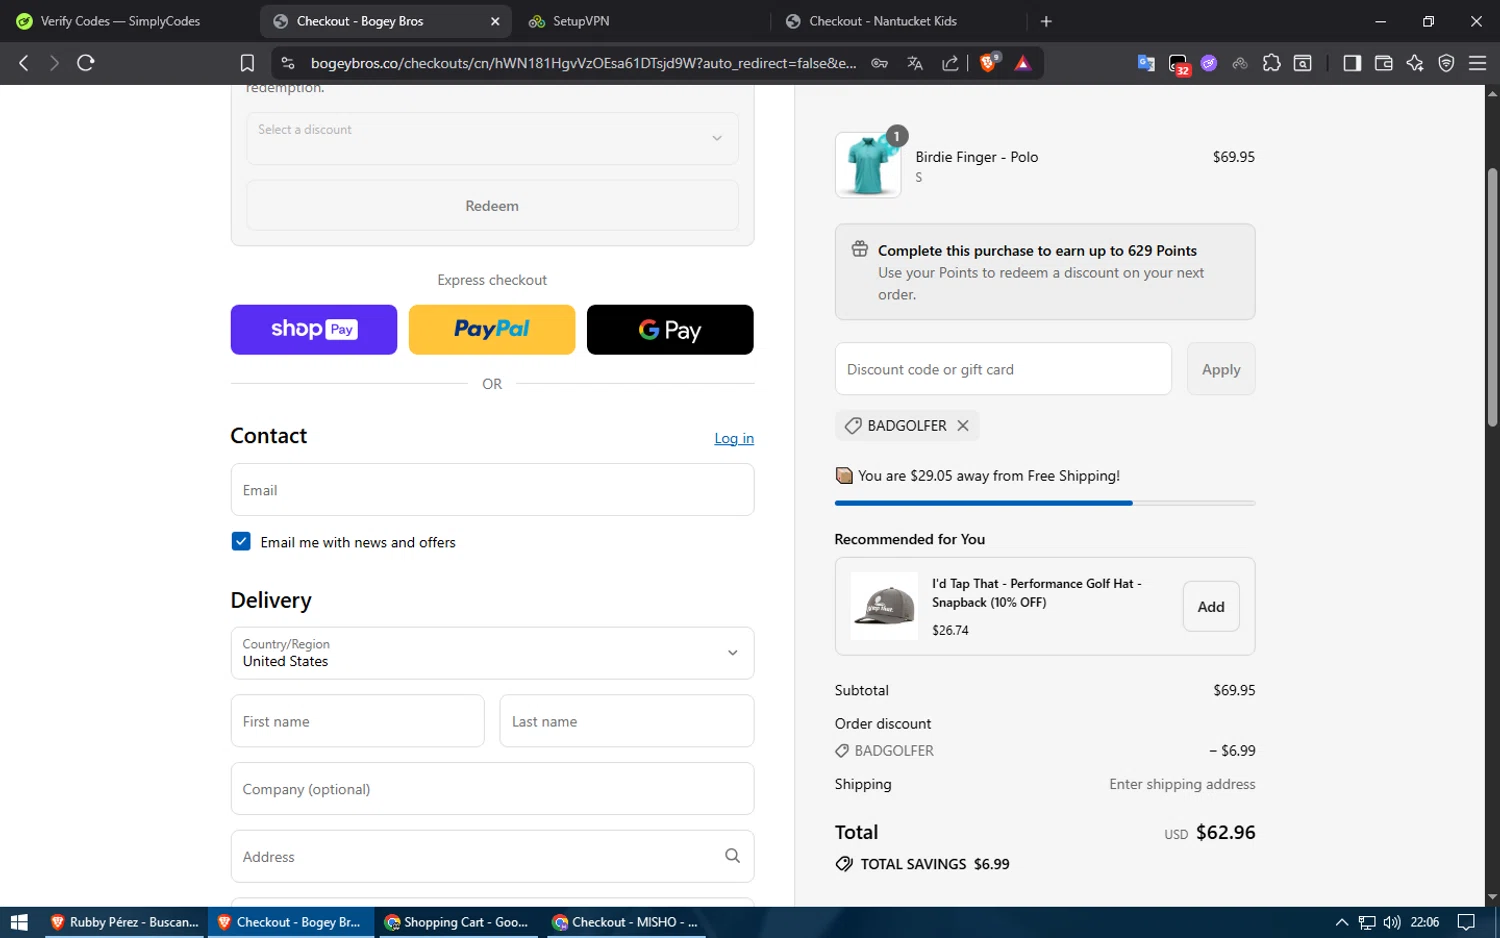
Task: Expand Select a discount dropdown
Action: click(x=492, y=138)
